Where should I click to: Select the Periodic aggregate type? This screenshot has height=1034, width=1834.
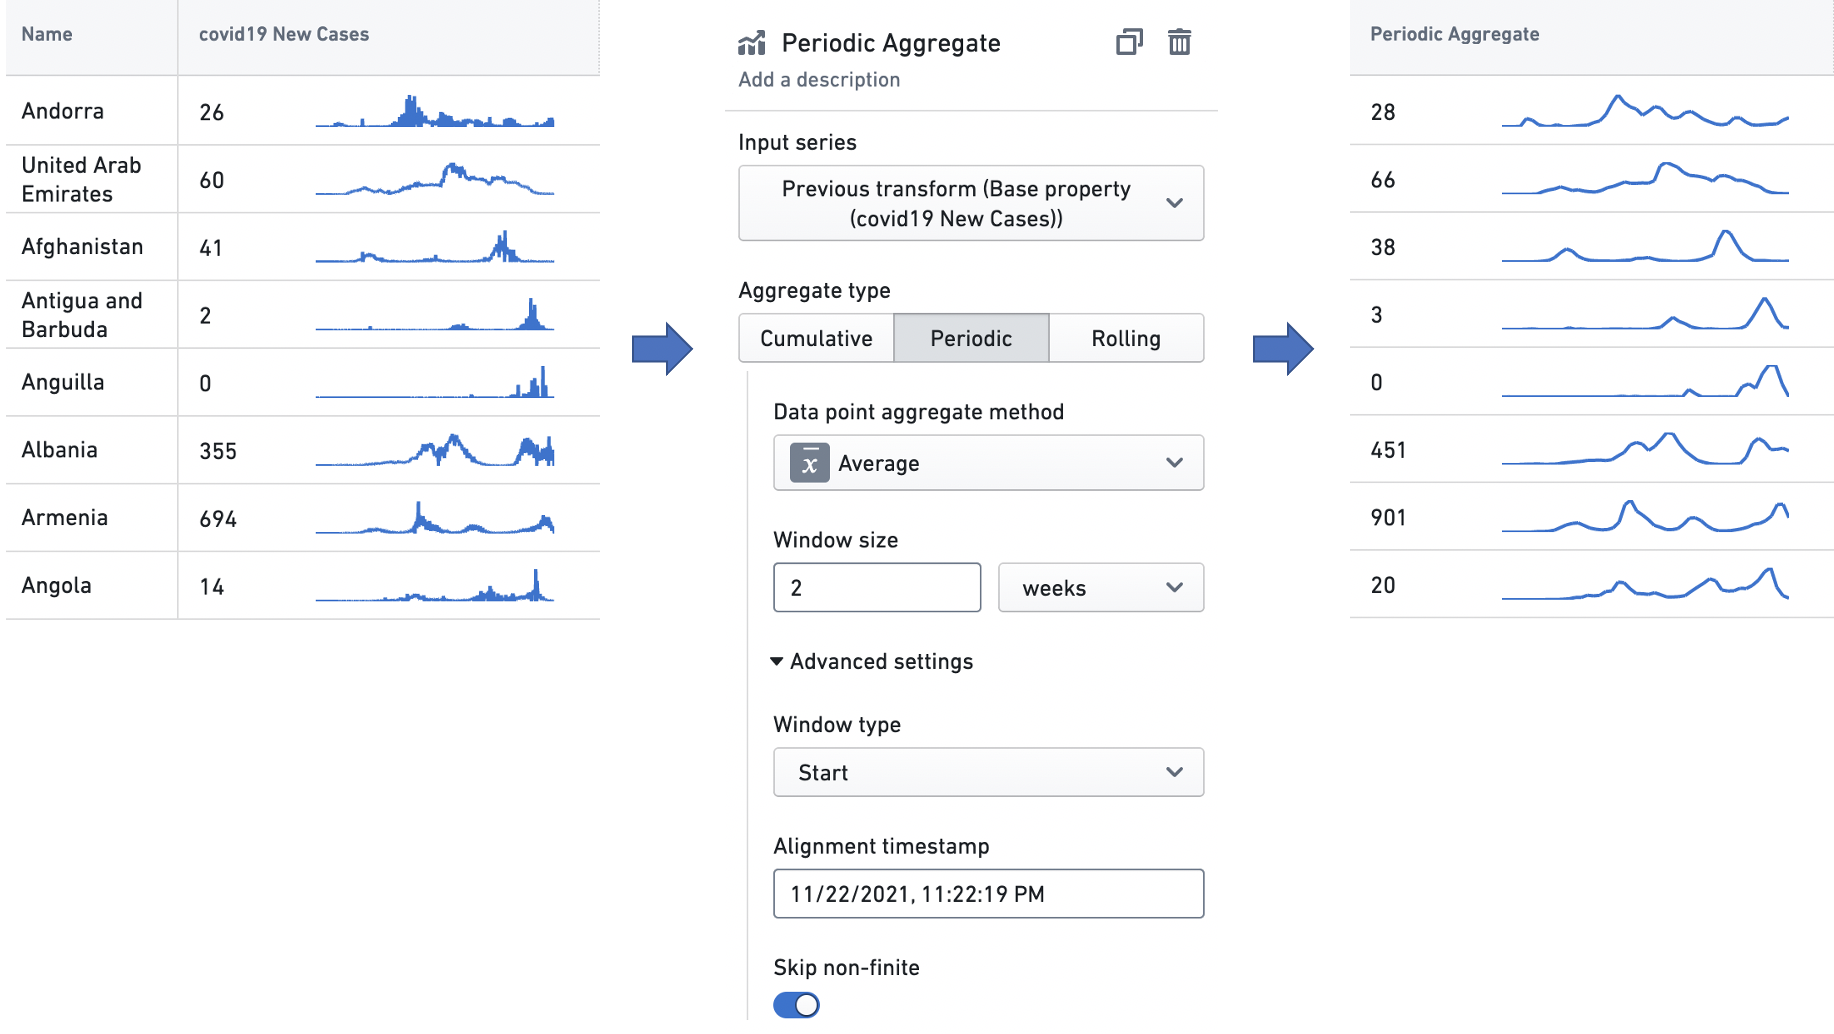[971, 338]
